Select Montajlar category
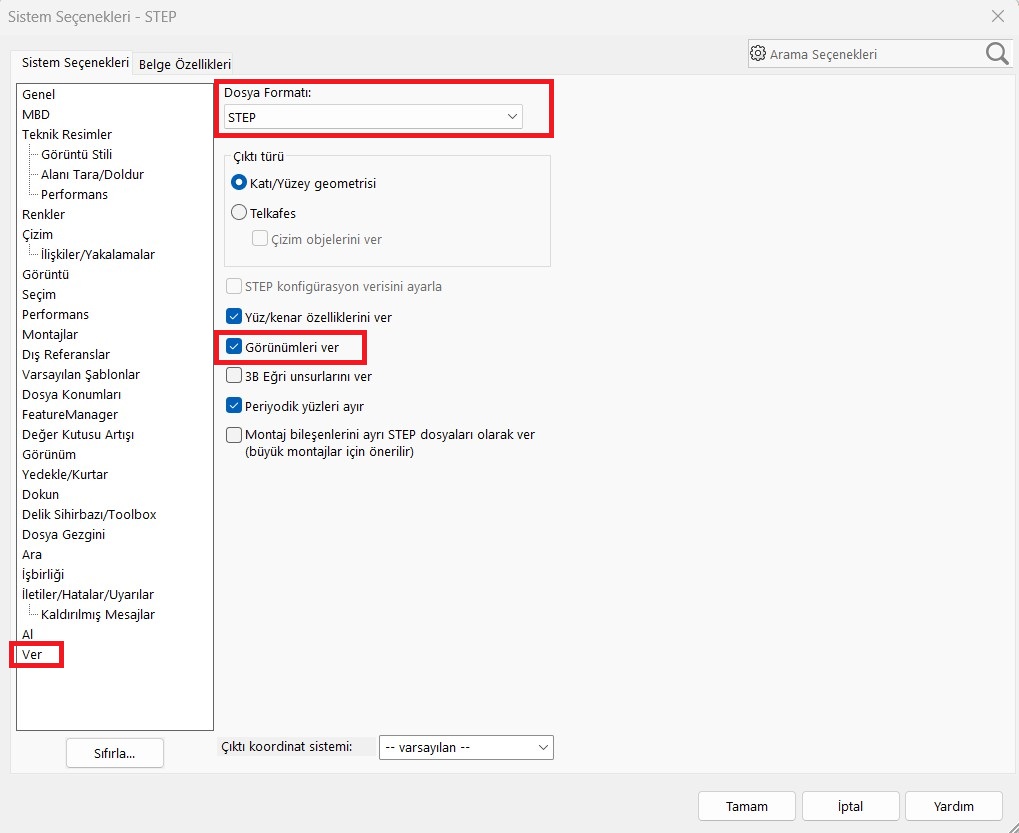The image size is (1019, 833). 50,335
